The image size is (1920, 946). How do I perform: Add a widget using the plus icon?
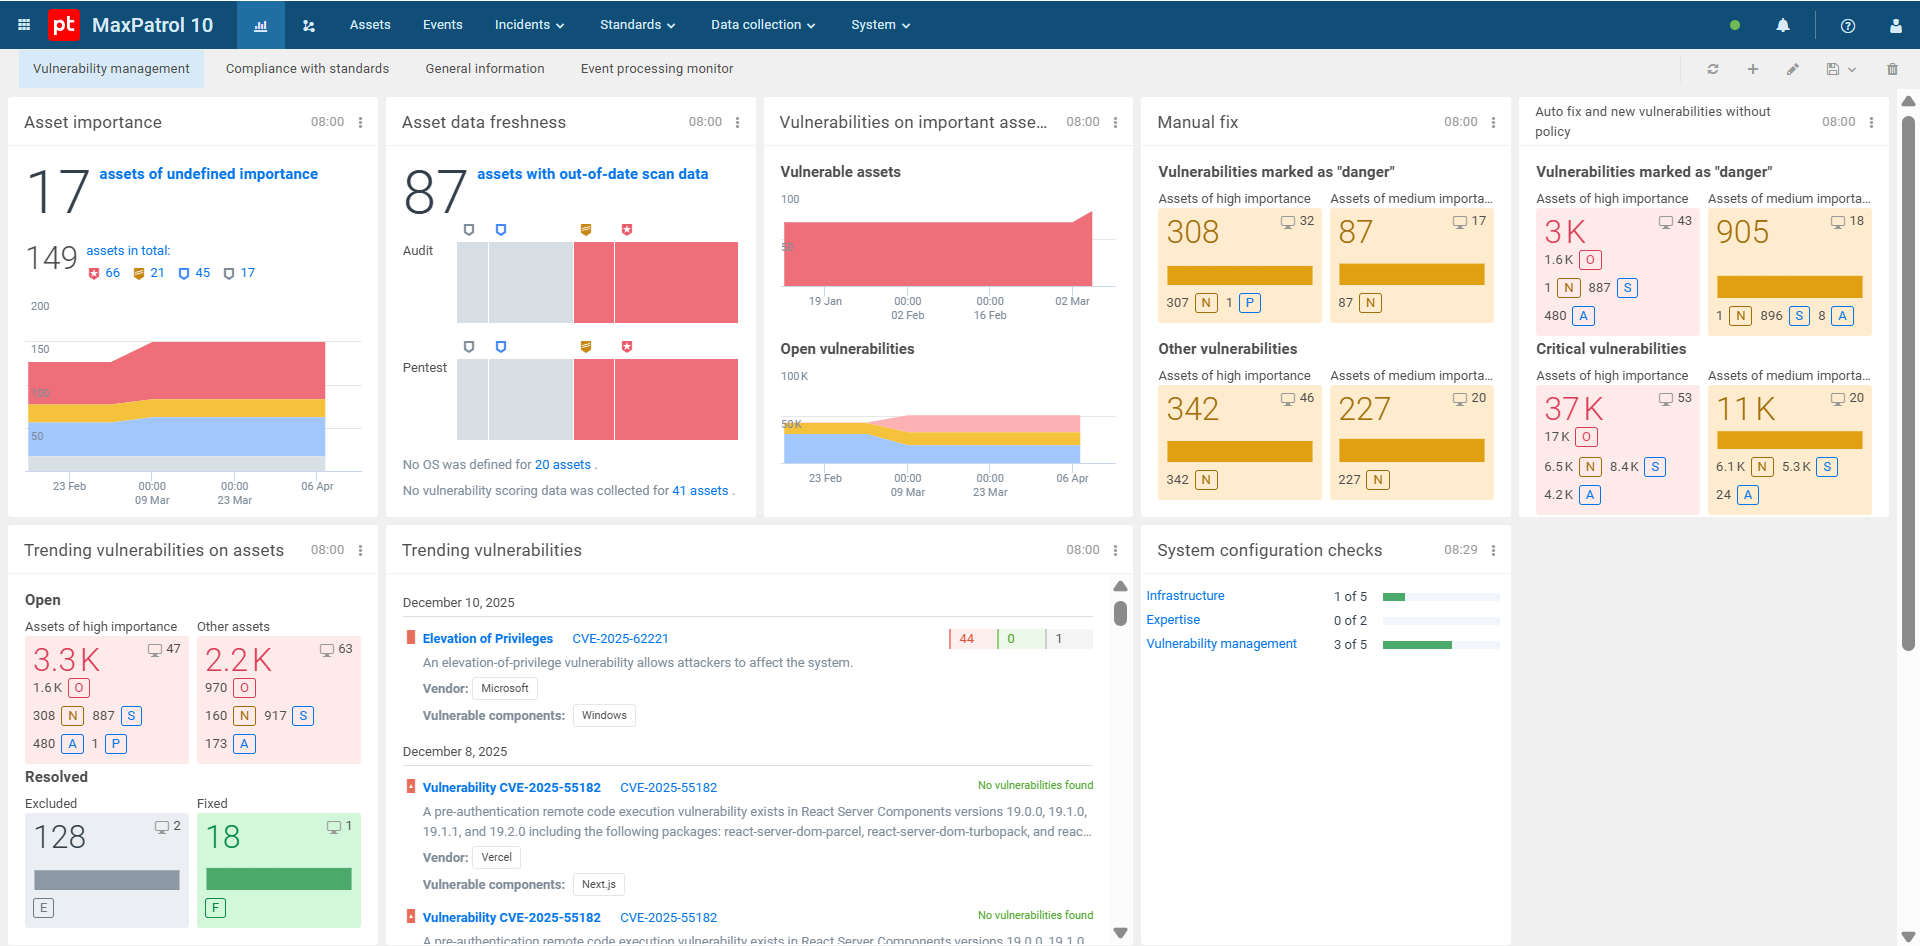(1753, 69)
